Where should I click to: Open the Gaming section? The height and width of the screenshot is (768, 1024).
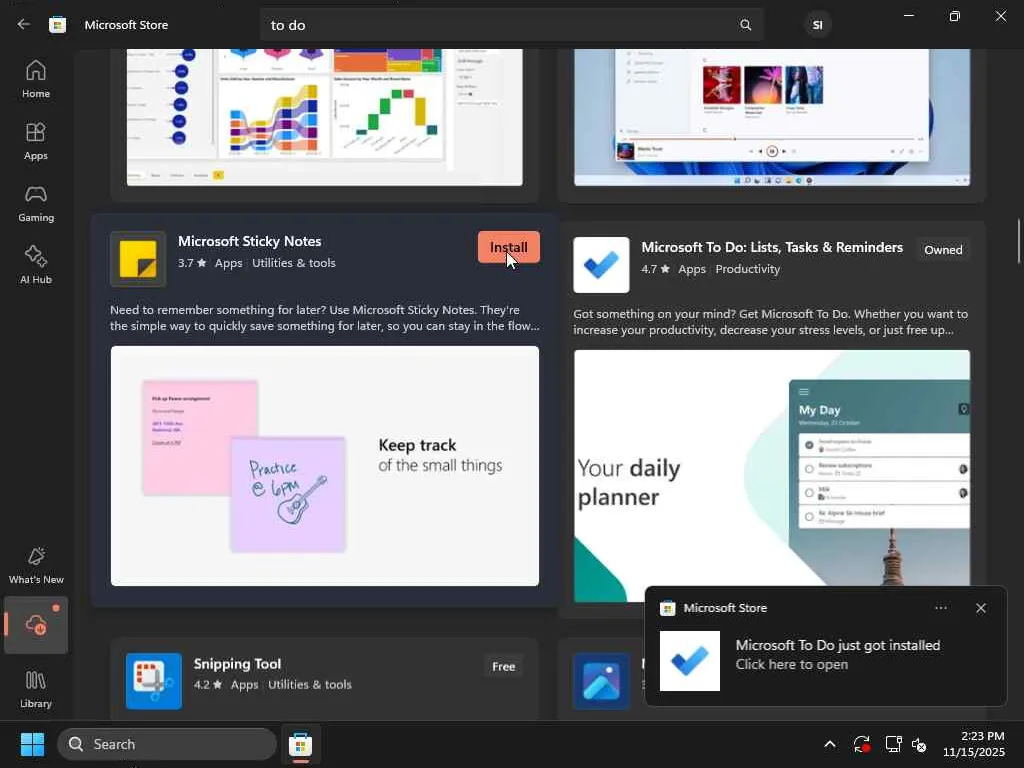[x=36, y=203]
